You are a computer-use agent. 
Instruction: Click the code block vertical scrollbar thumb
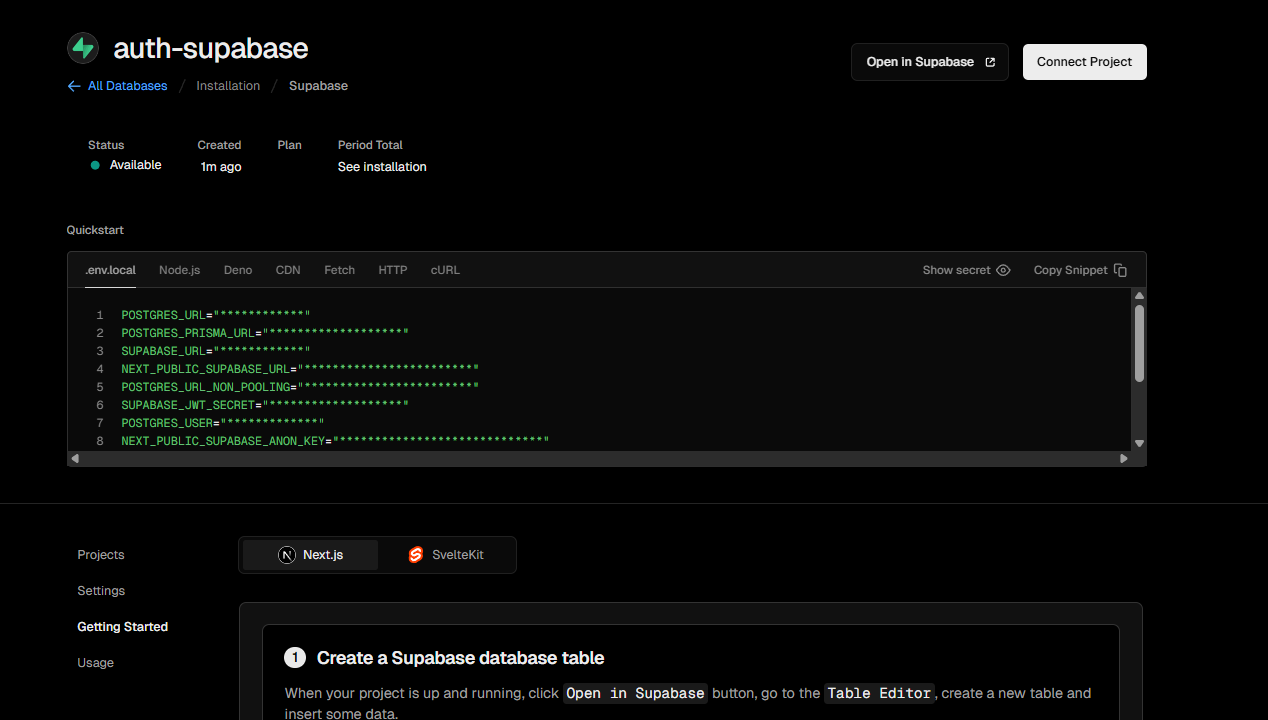coord(1139,343)
